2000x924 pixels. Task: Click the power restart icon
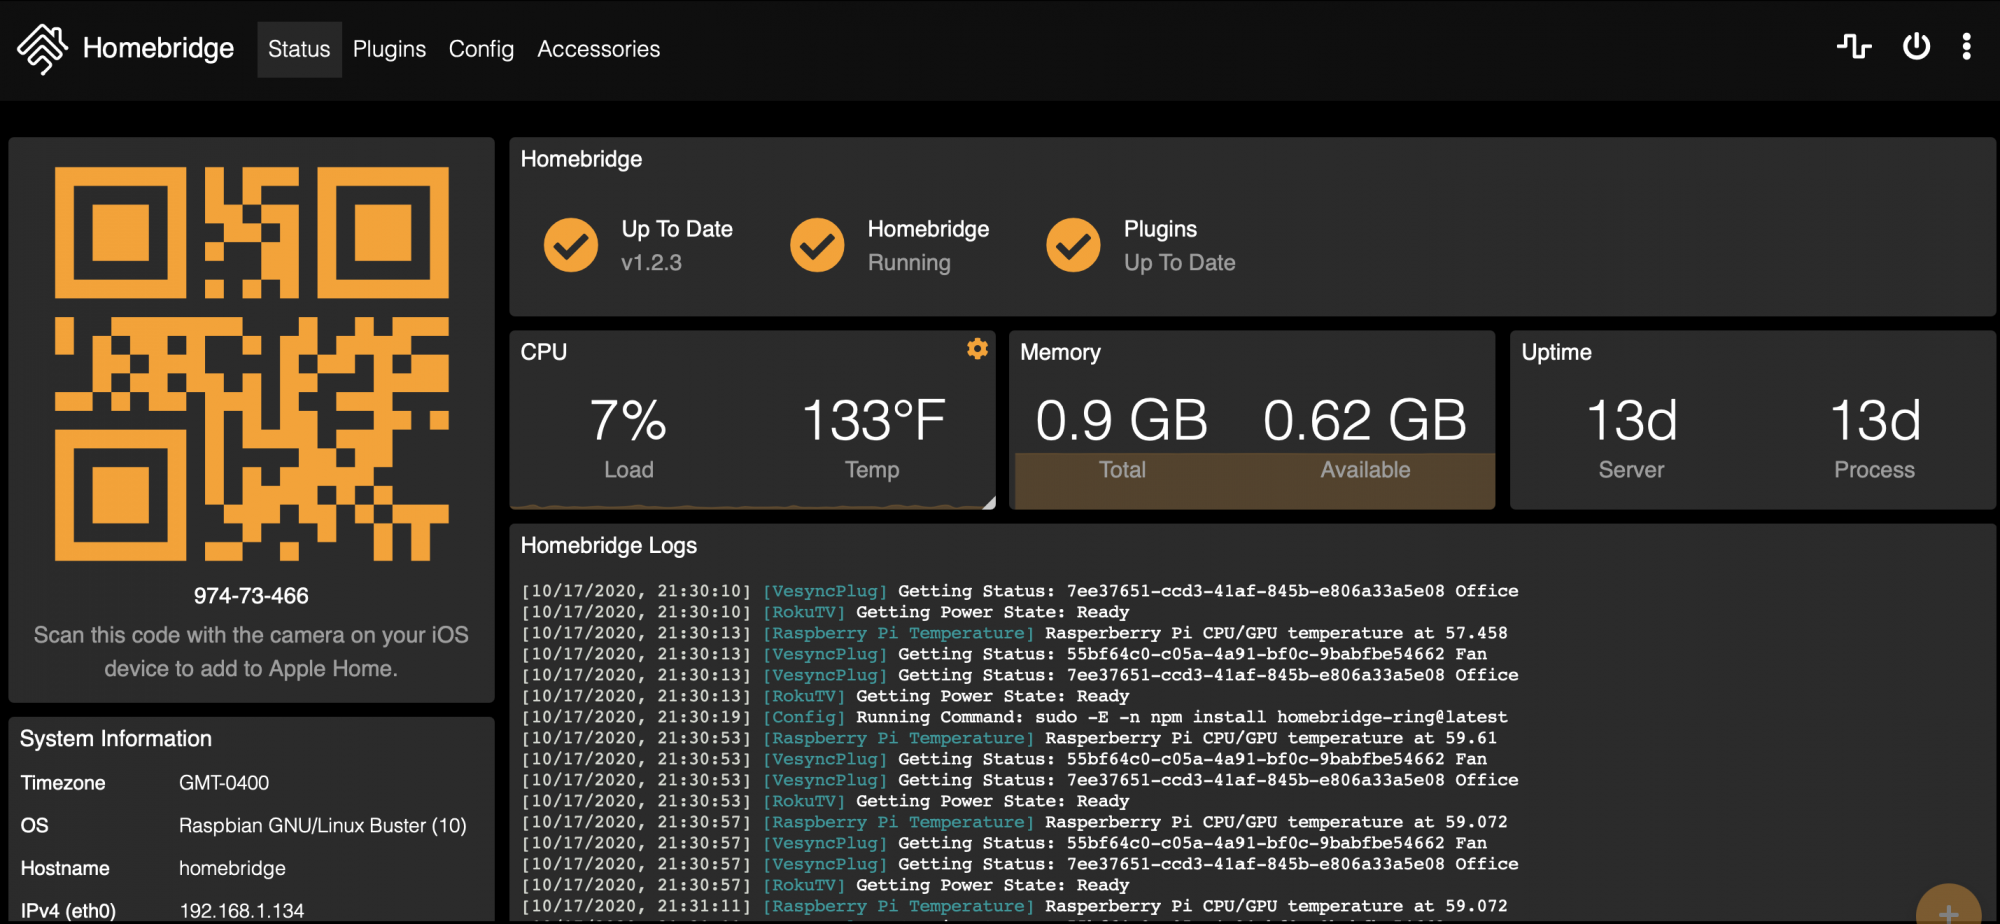(x=1916, y=46)
